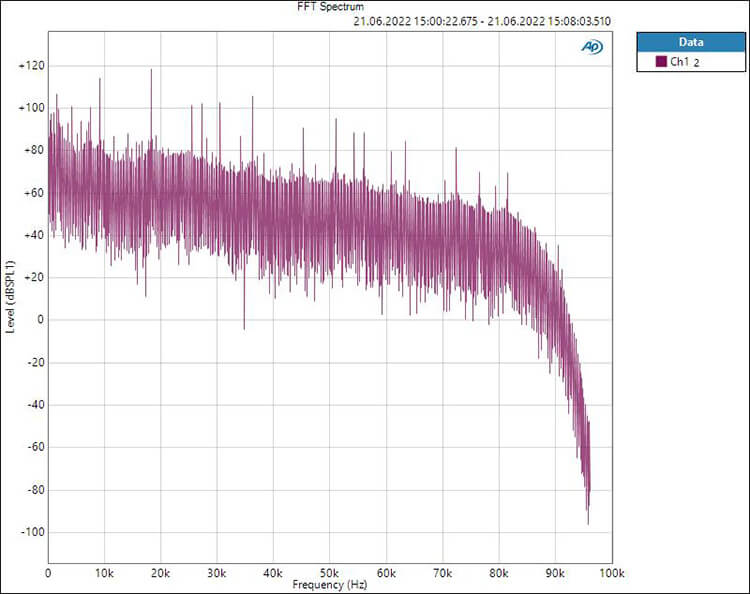The height and width of the screenshot is (594, 750).
Task: Click the FFT Spectrum graph title
Action: (331, 7)
